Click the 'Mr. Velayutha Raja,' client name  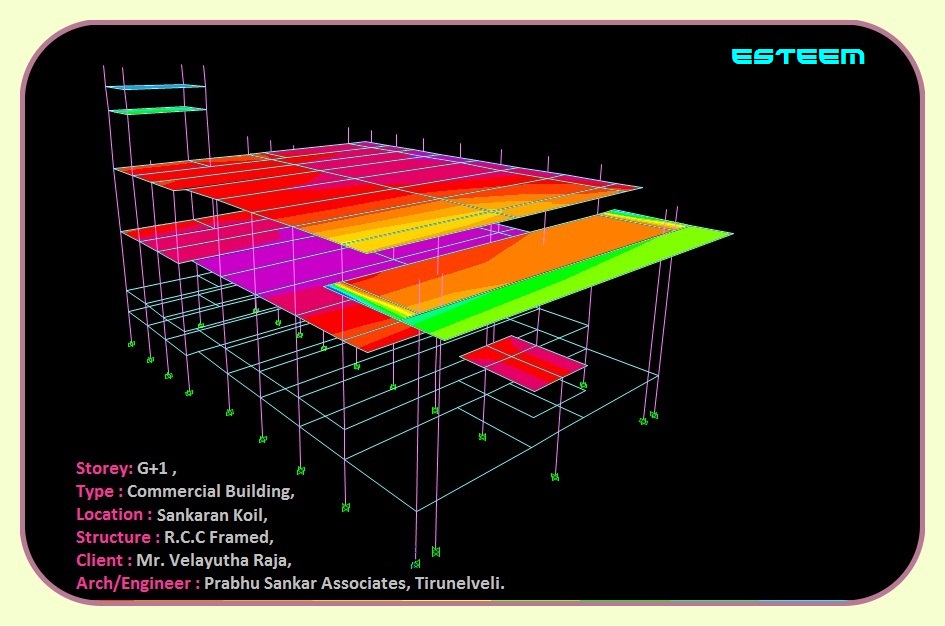click(214, 560)
